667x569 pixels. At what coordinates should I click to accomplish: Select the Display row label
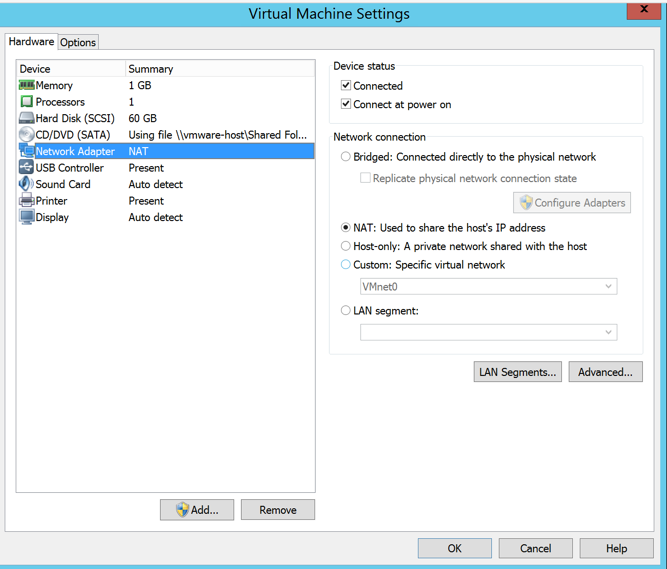[x=52, y=217]
